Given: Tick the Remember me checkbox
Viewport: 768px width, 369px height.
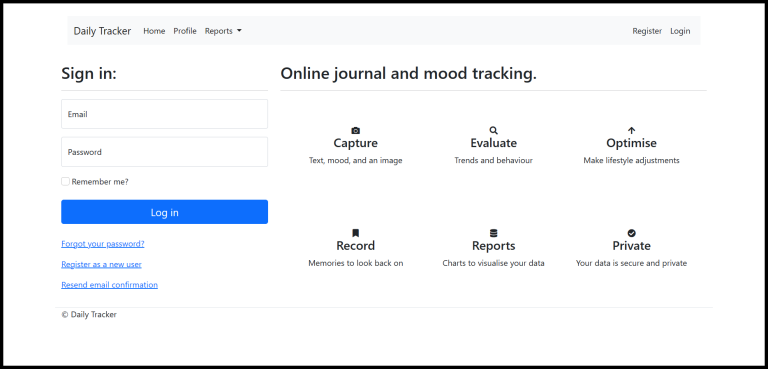Looking at the screenshot, I should 65,181.
